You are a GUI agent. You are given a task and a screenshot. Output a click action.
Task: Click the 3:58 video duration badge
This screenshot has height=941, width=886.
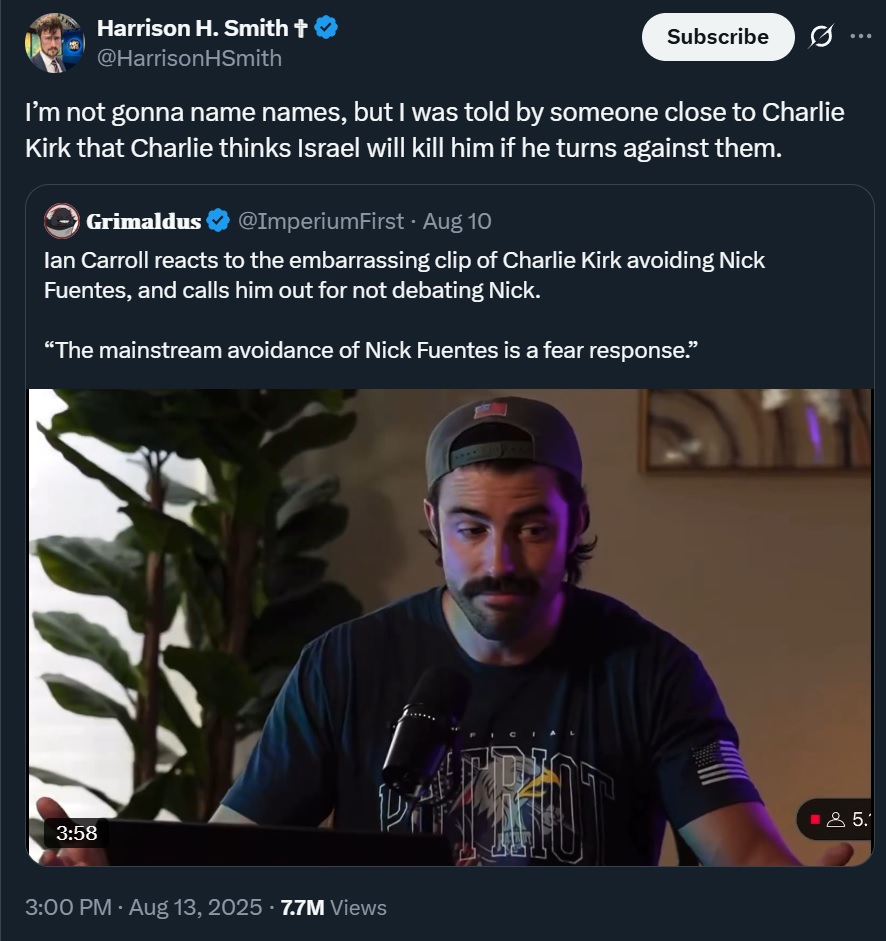pos(75,831)
